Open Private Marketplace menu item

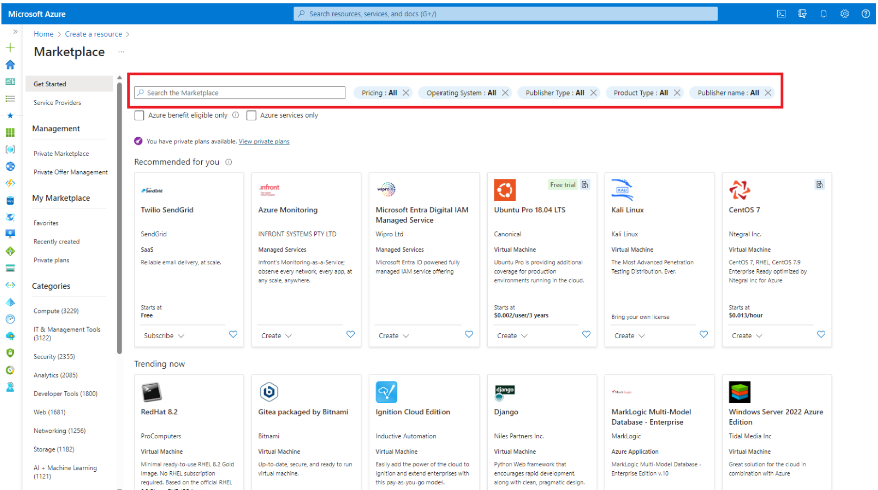coord(61,153)
